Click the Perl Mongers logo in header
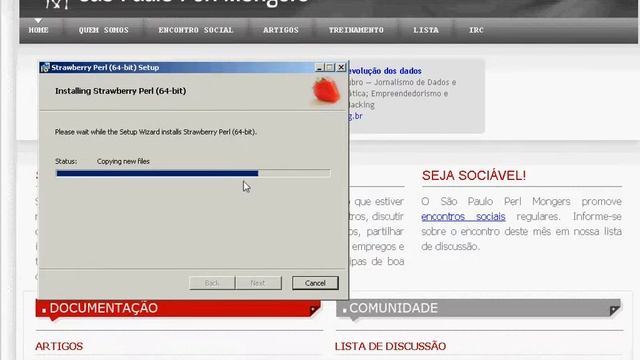This screenshot has height=360, width=640. tap(56, 4)
